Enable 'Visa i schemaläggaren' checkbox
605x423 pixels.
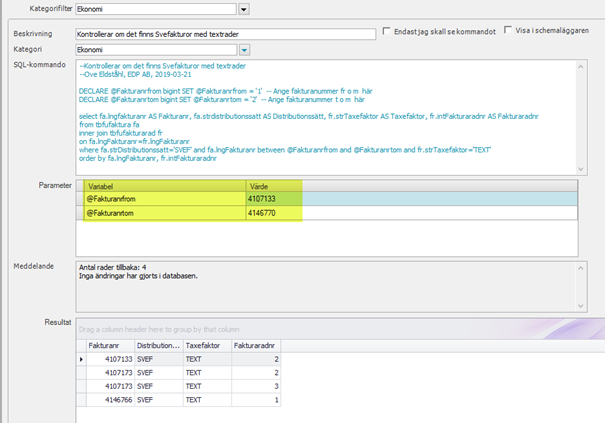[x=511, y=30]
